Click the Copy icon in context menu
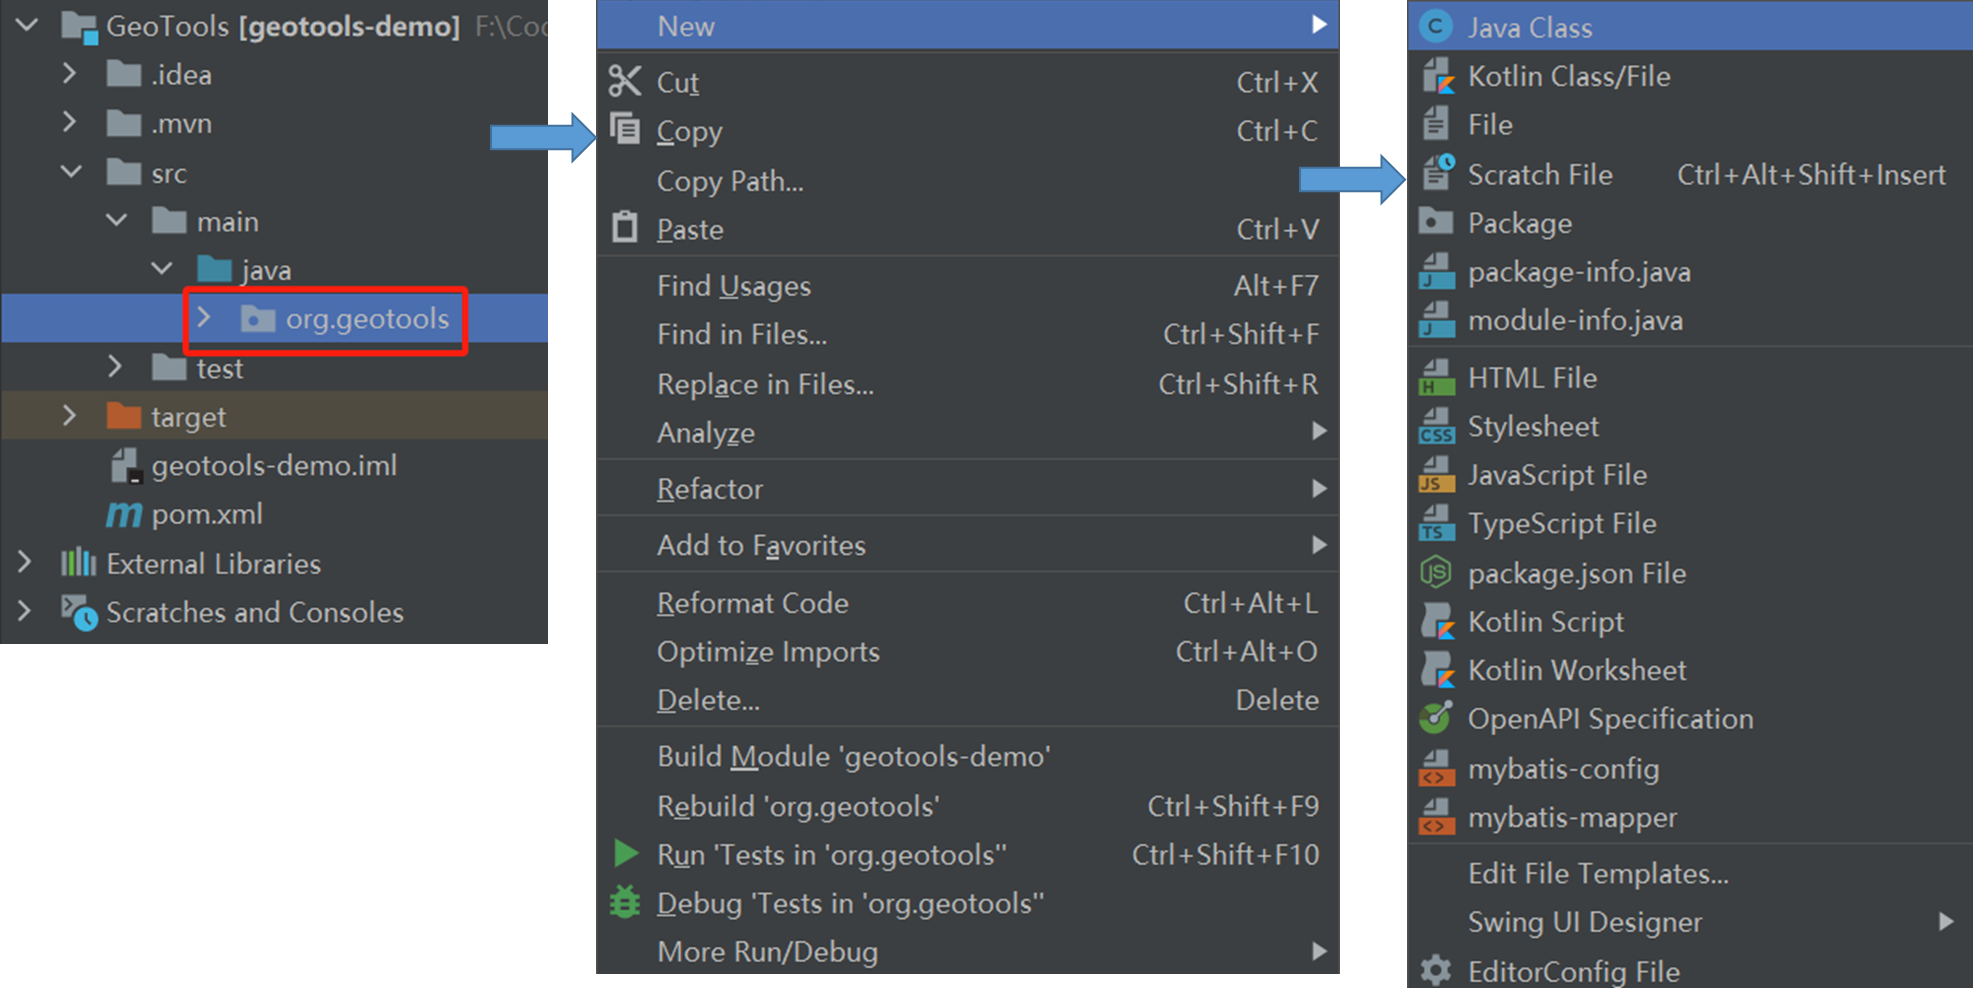This screenshot has width=1973, height=988. coord(625,129)
